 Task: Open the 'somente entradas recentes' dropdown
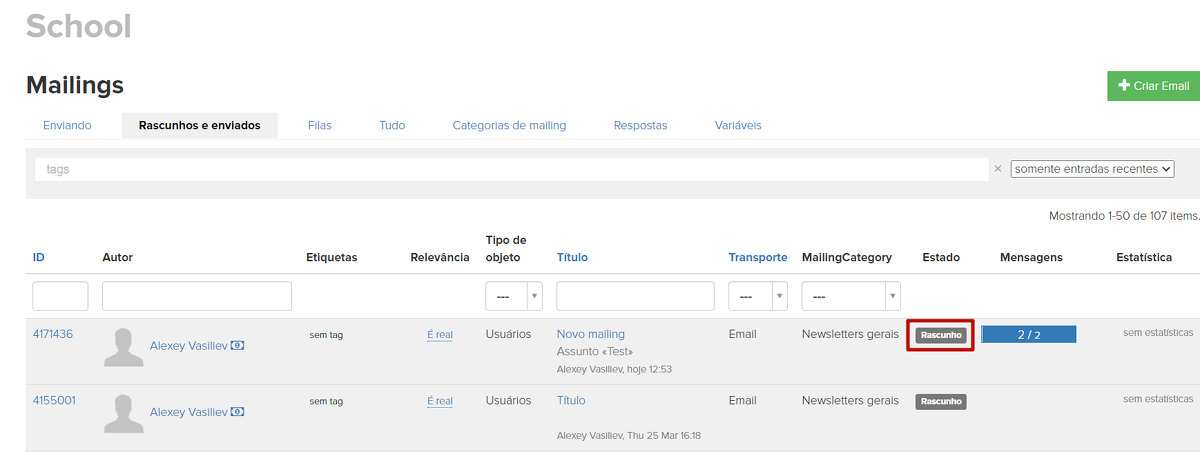[x=1092, y=169]
